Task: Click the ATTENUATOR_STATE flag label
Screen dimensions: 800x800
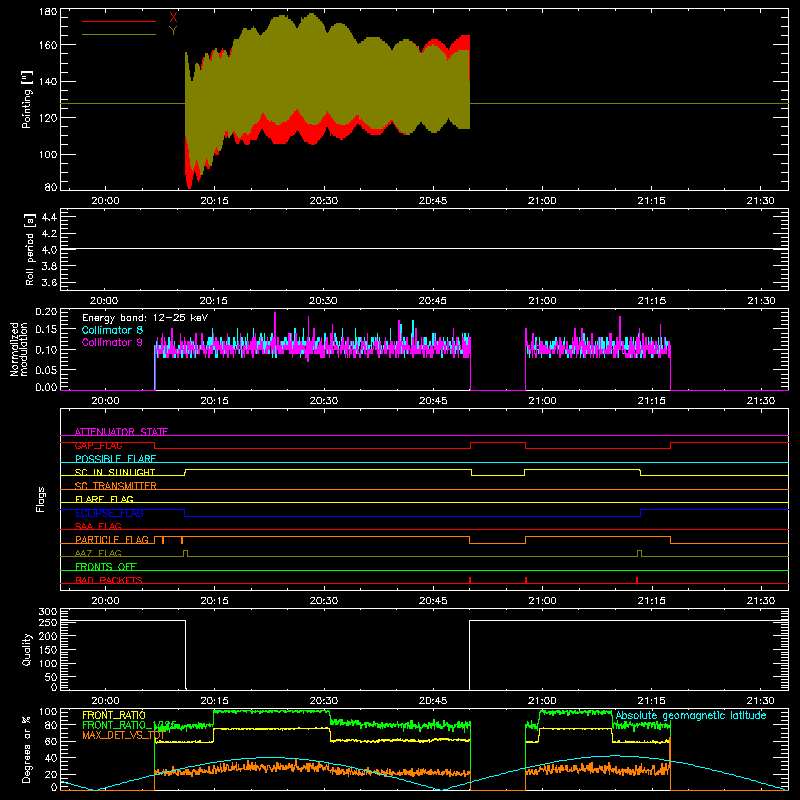Action: pos(121,432)
